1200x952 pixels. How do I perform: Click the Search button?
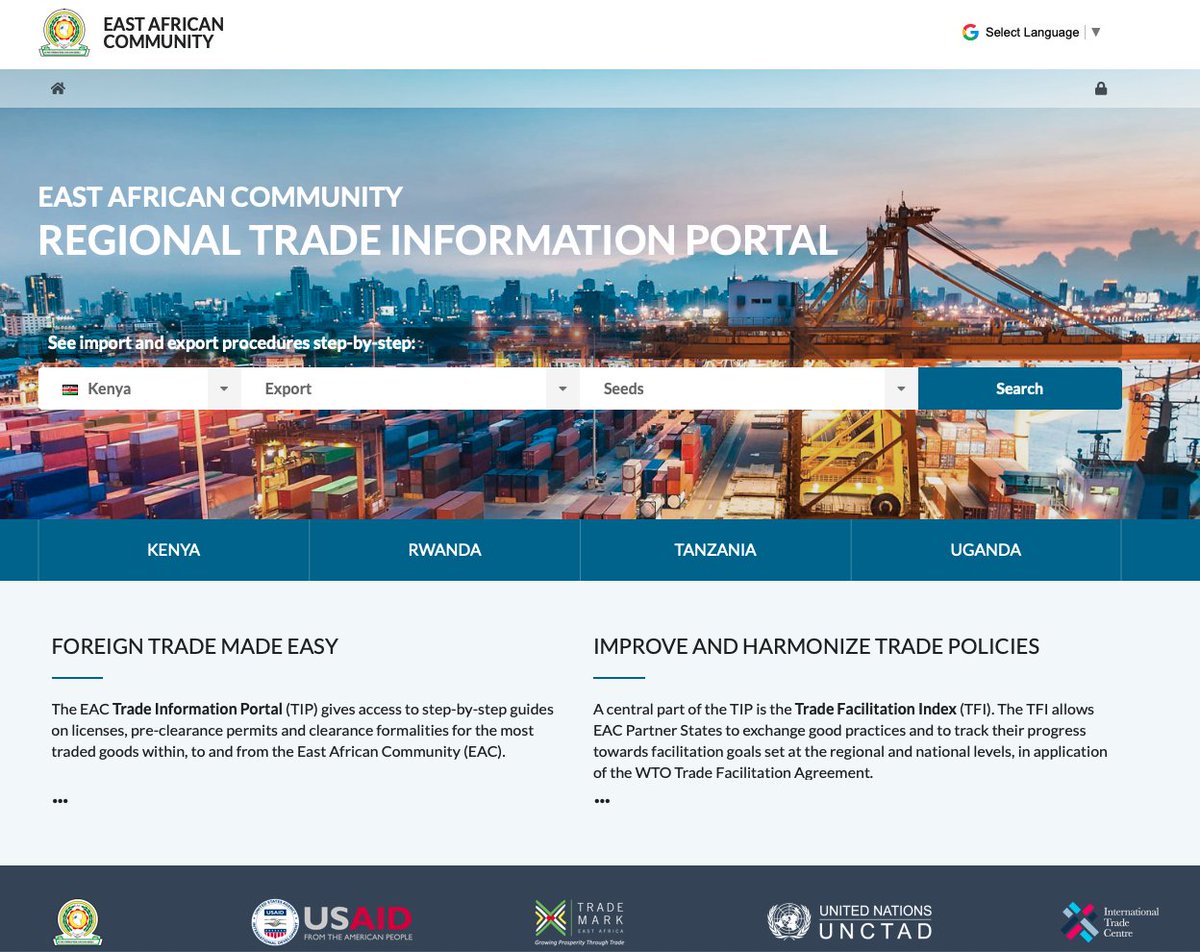point(1019,388)
